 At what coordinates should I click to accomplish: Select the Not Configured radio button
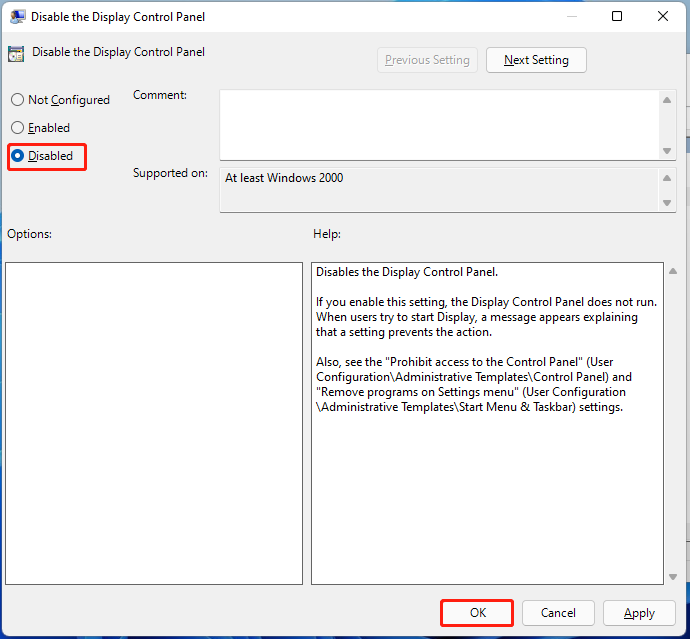[17, 100]
